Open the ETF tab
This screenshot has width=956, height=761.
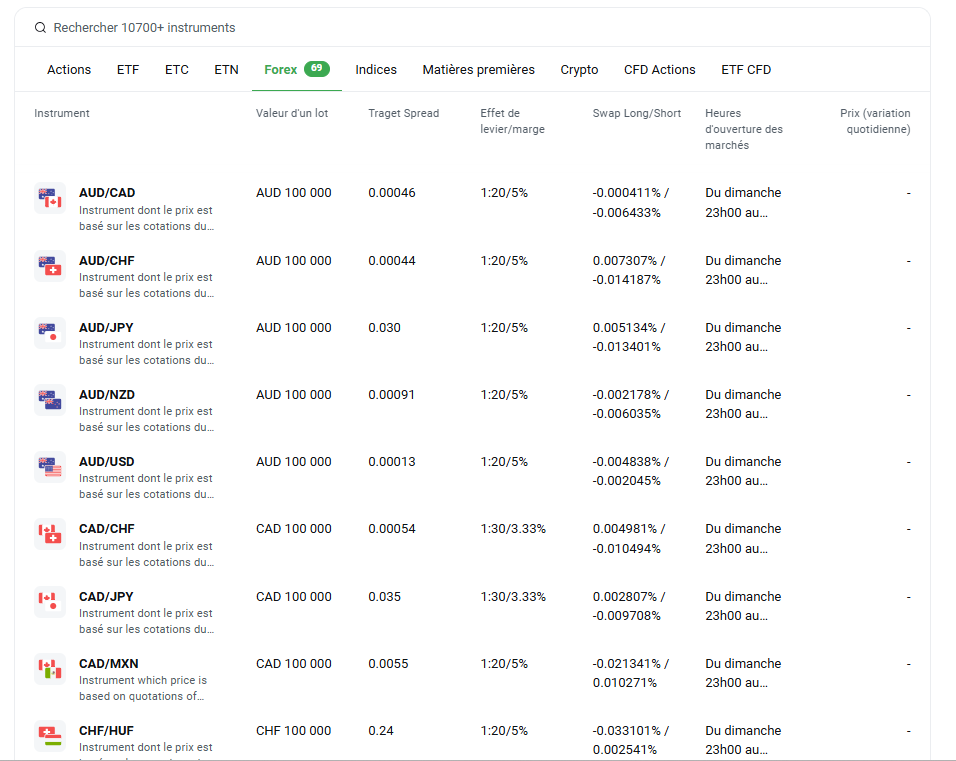pyautogui.click(x=128, y=70)
